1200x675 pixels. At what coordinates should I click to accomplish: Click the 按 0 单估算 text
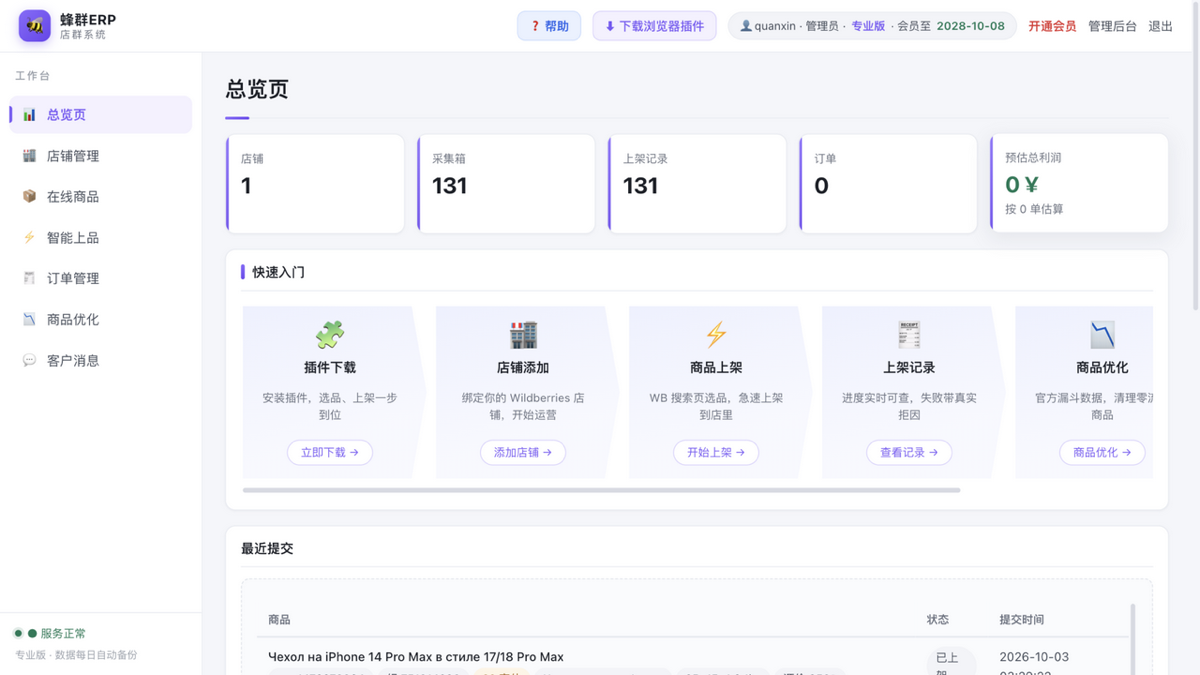click(x=1034, y=210)
